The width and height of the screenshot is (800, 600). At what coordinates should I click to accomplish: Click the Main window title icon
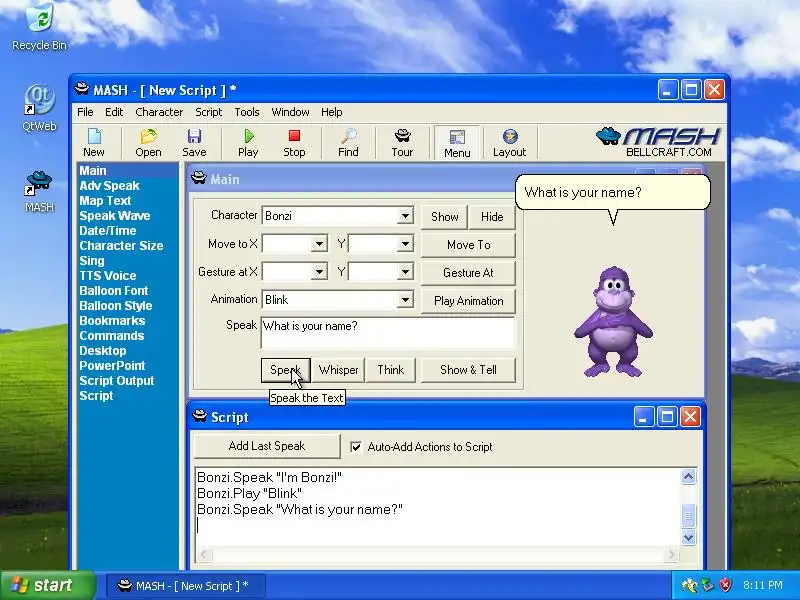[x=198, y=178]
